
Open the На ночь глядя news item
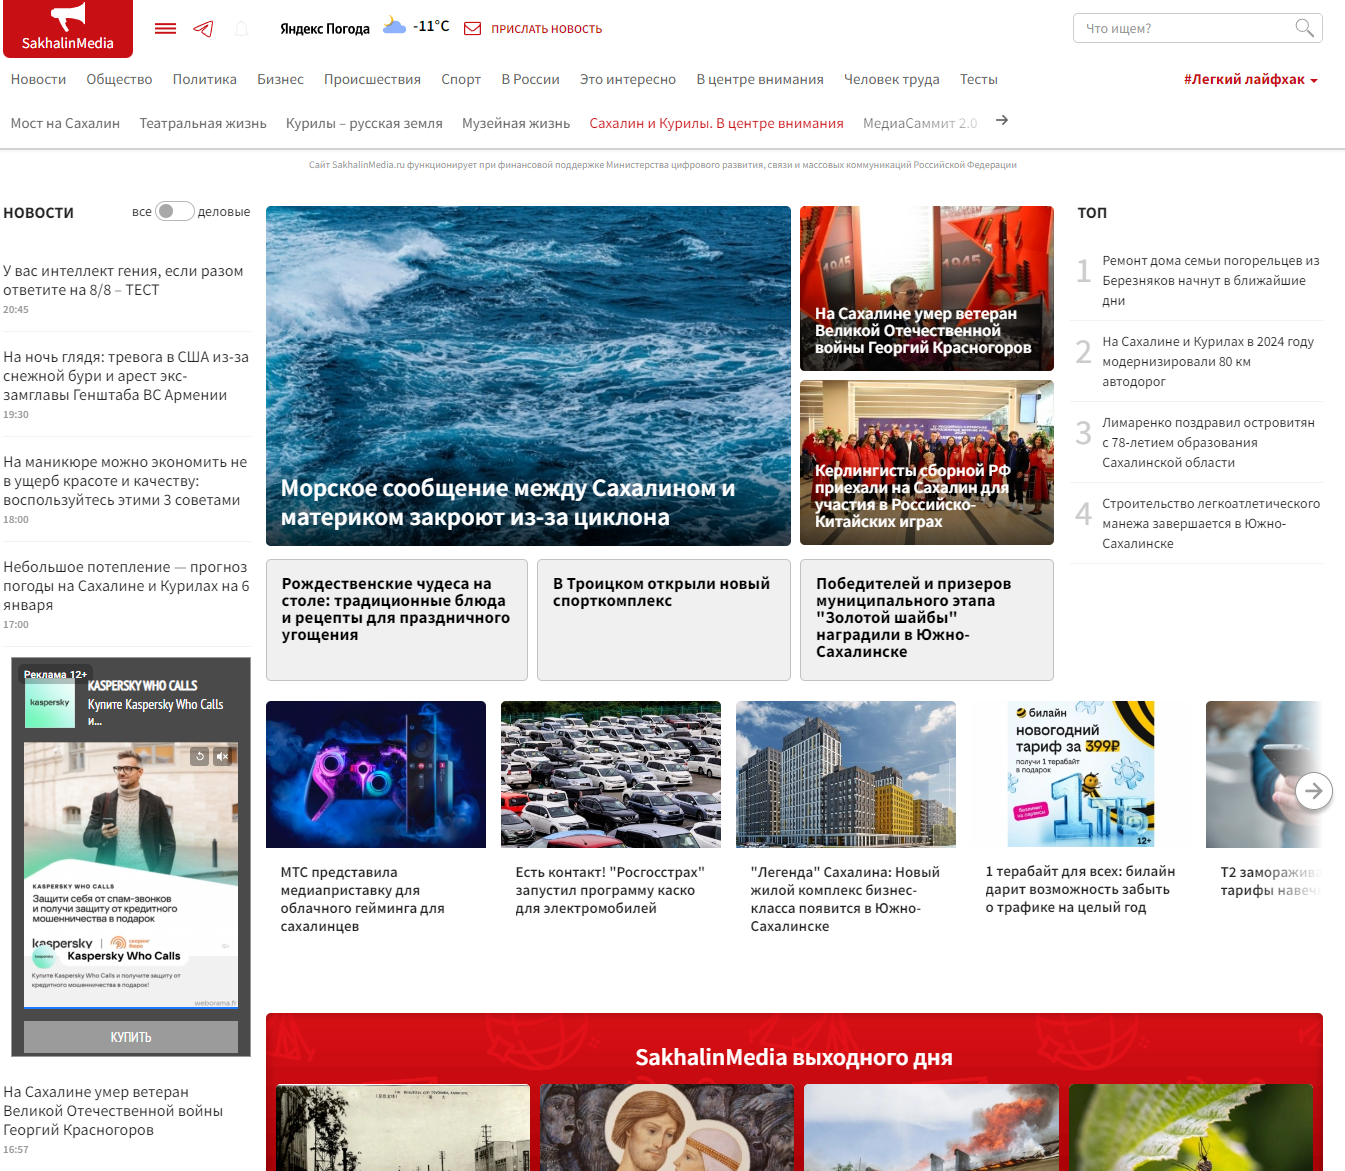coord(126,376)
